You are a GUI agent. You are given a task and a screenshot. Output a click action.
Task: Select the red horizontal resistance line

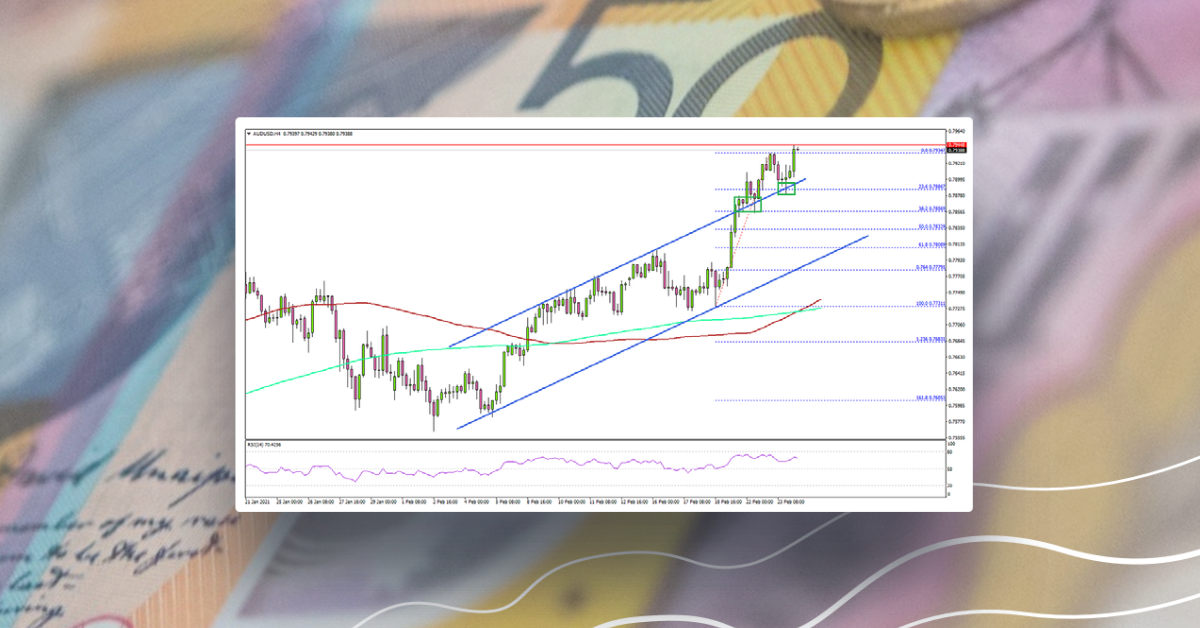click(500, 143)
